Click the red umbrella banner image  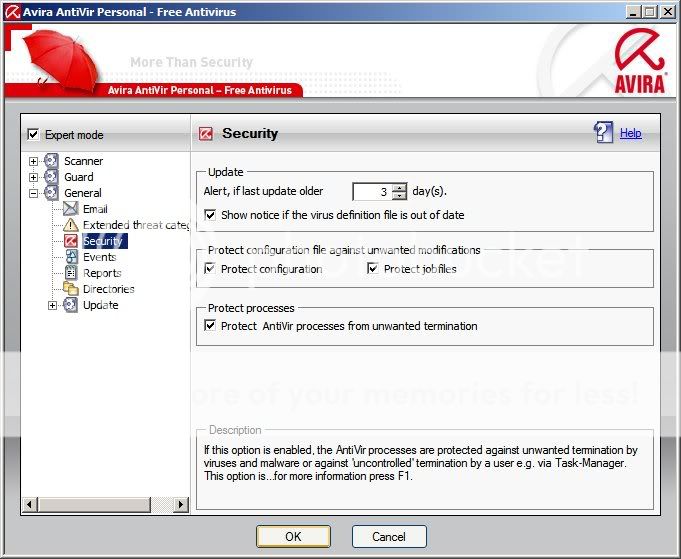tap(61, 61)
